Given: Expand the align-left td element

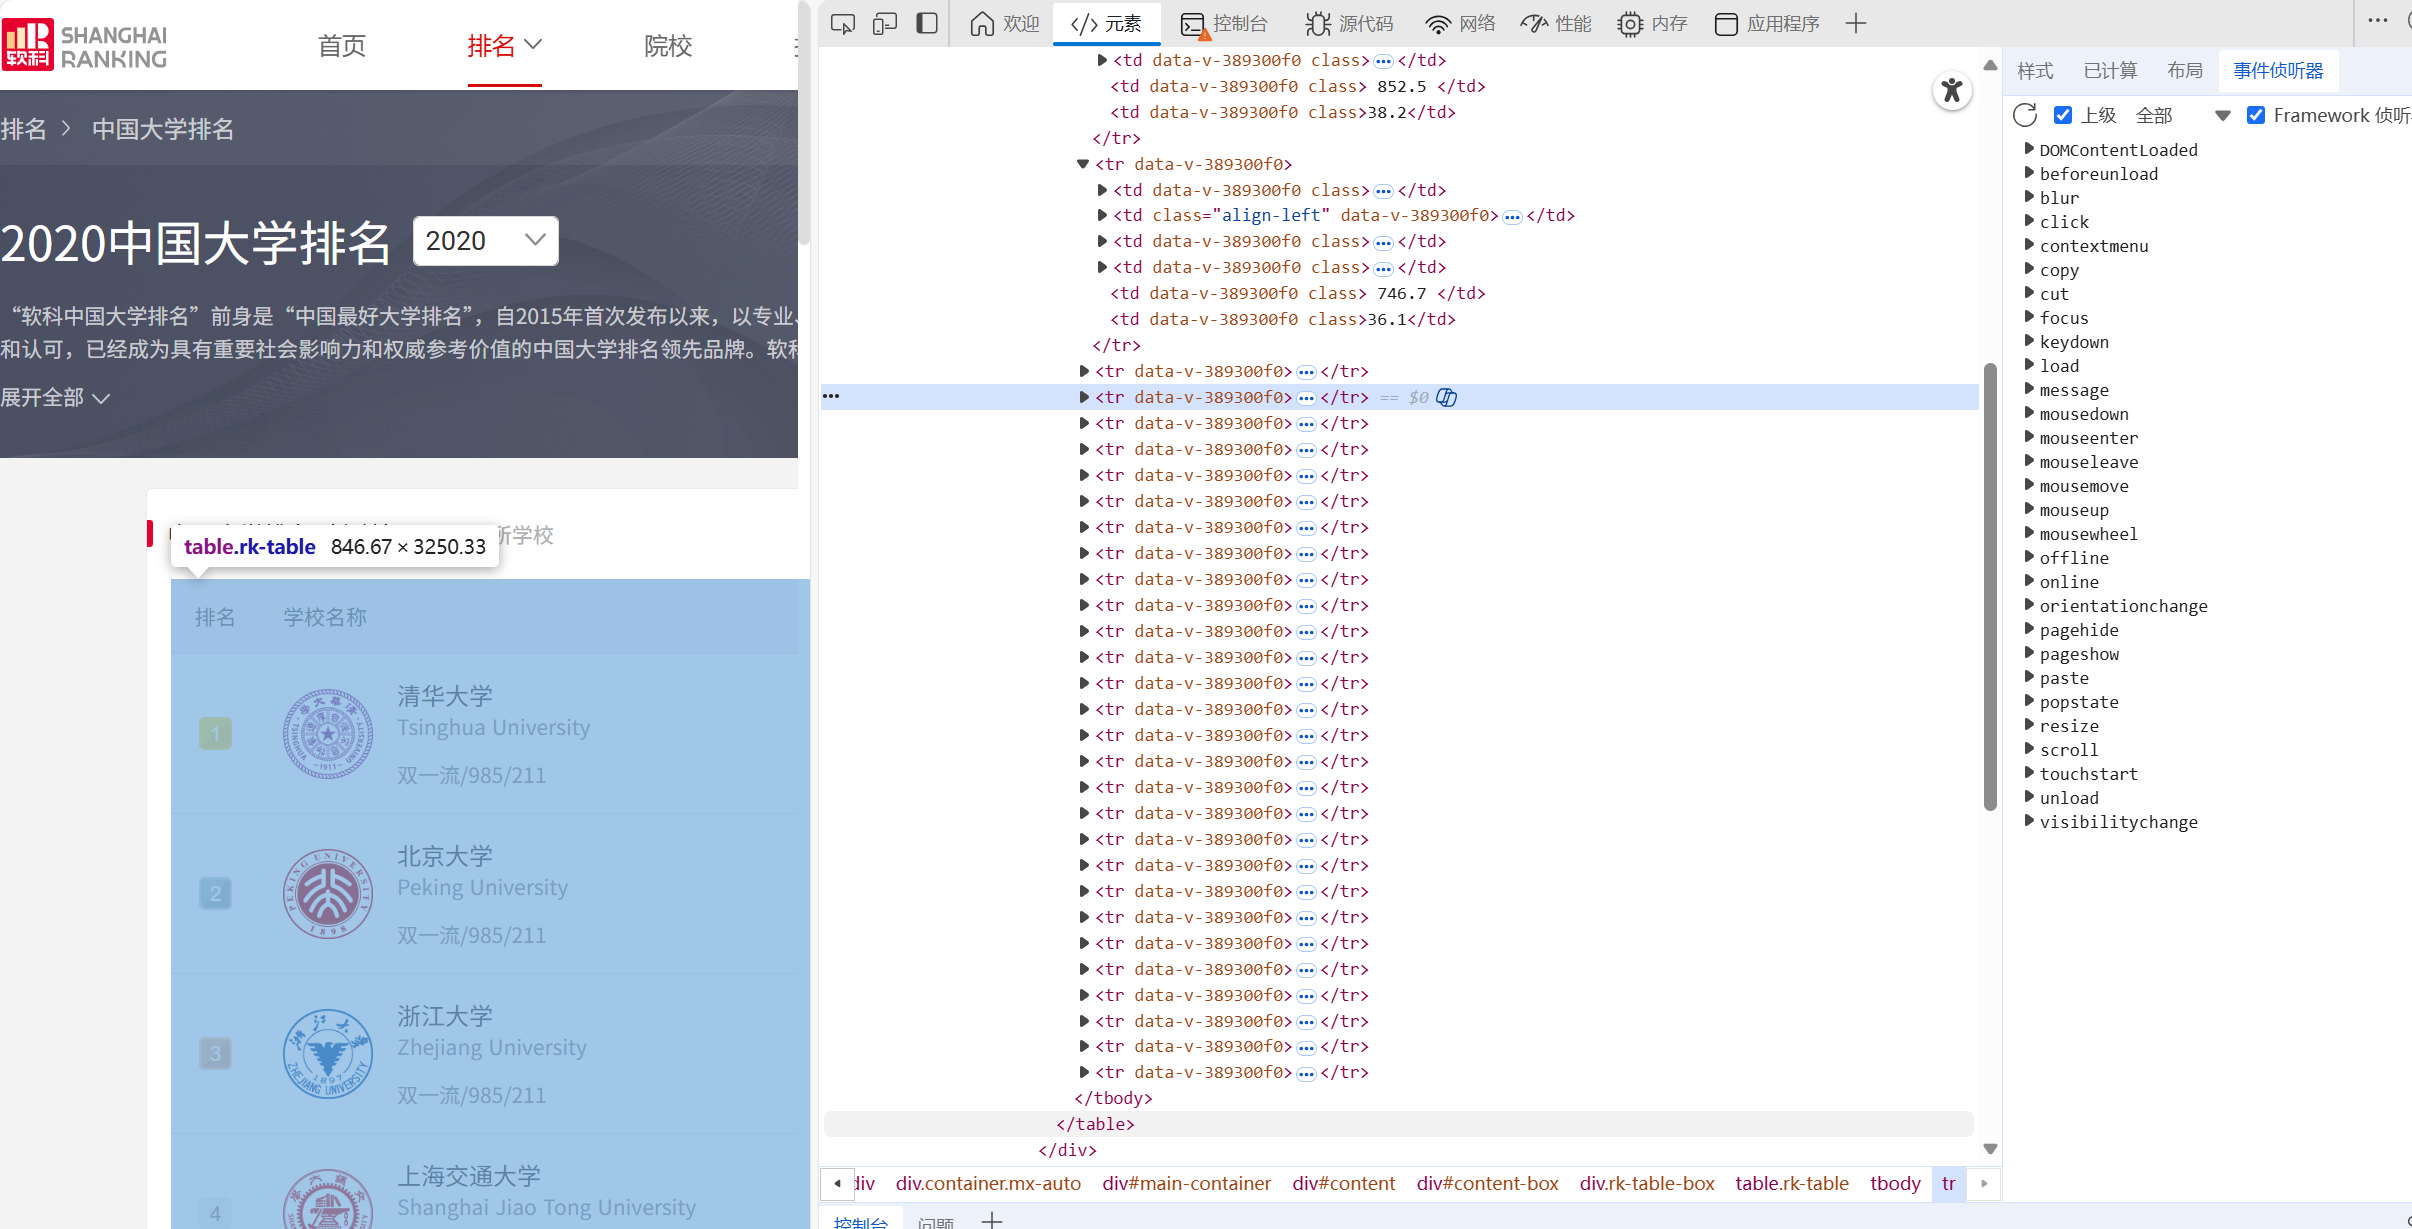Looking at the screenshot, I should point(1102,215).
